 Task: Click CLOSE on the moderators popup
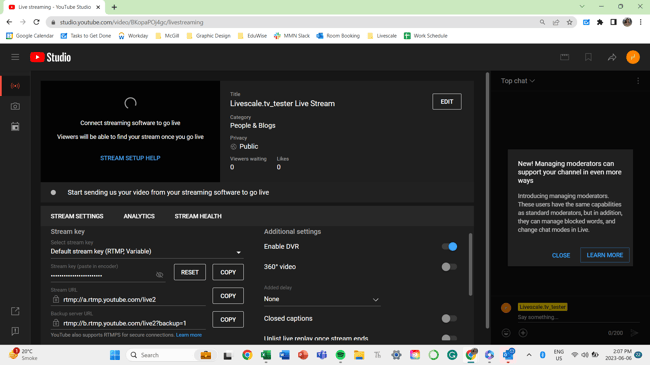click(x=561, y=256)
